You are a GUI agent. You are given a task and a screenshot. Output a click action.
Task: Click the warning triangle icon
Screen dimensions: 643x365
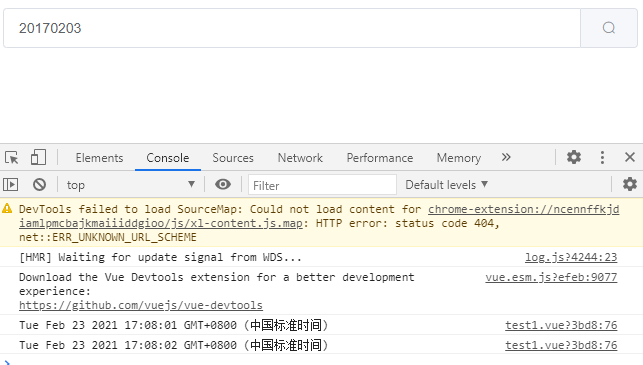click(7, 208)
